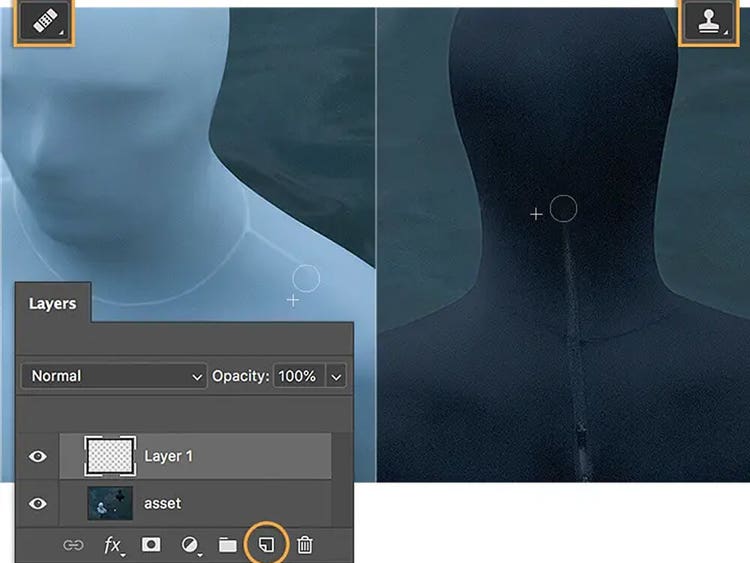Create new fill or adjustment layer
Image resolution: width=750 pixels, height=563 pixels.
pos(191,545)
